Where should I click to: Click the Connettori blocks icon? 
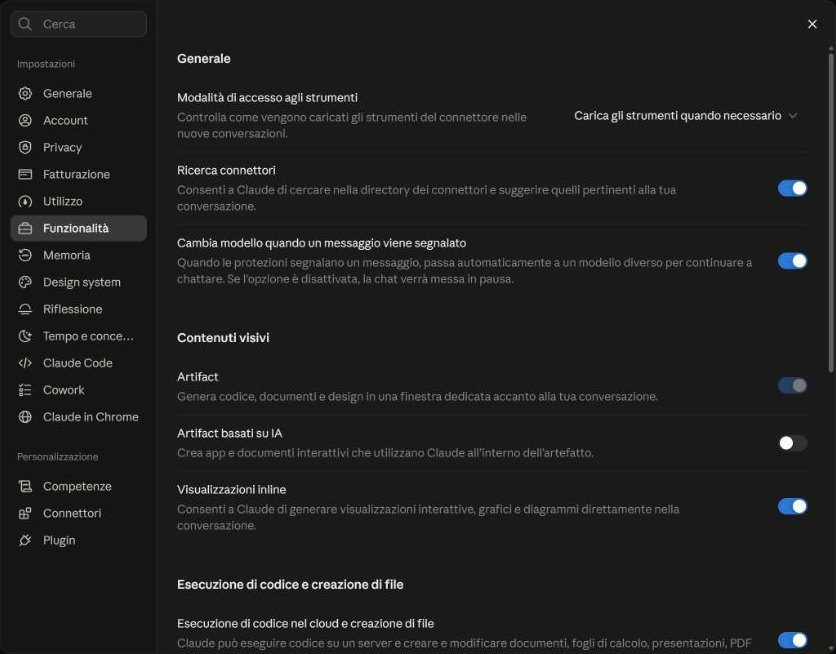pos(25,513)
